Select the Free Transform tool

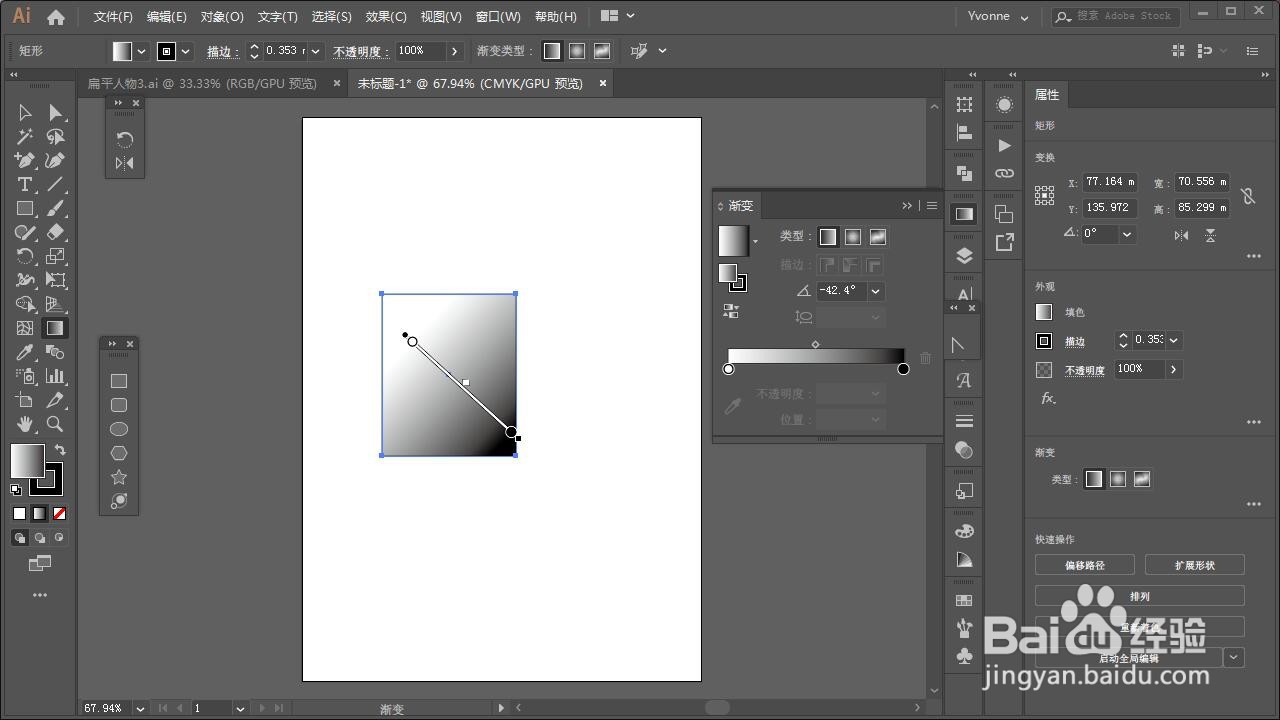tap(56, 280)
